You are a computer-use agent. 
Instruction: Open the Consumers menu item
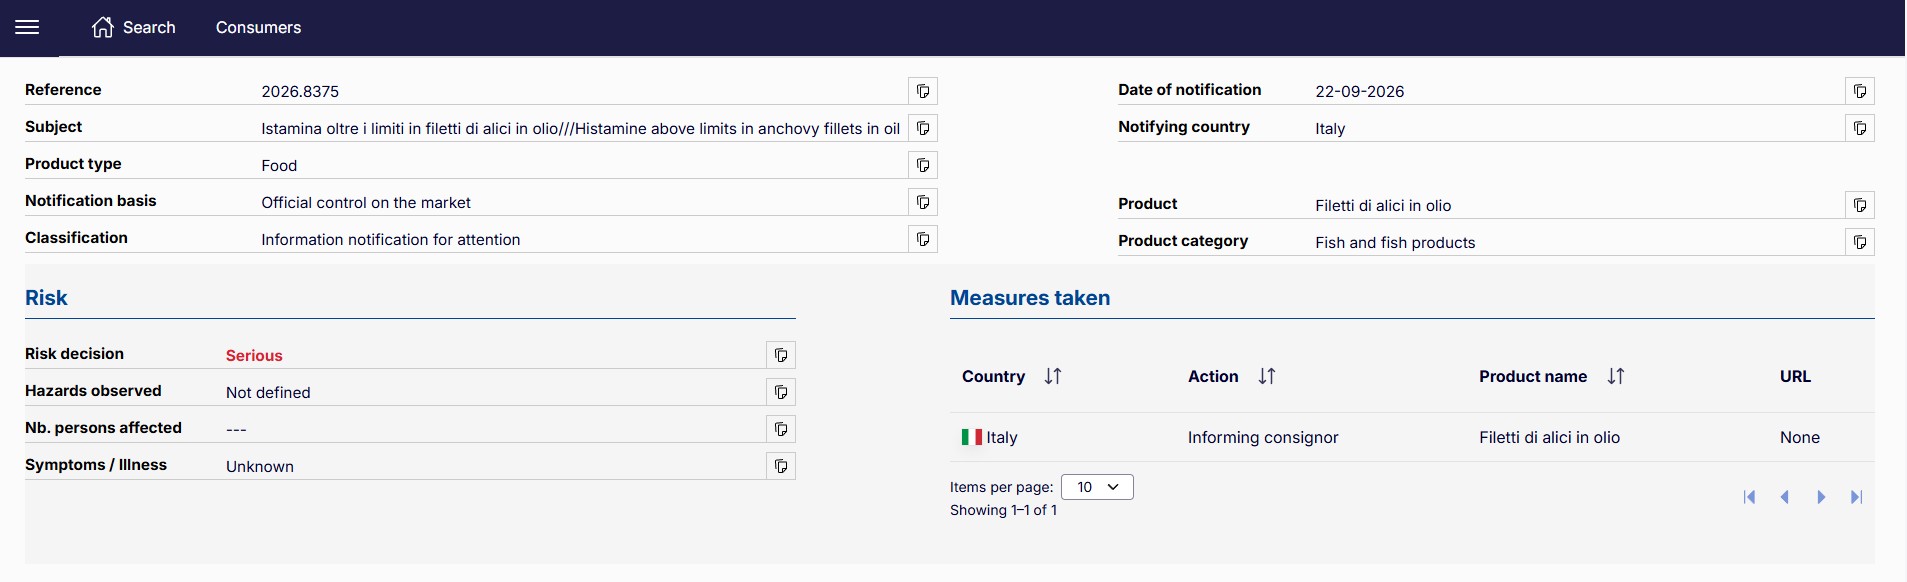[x=258, y=27]
